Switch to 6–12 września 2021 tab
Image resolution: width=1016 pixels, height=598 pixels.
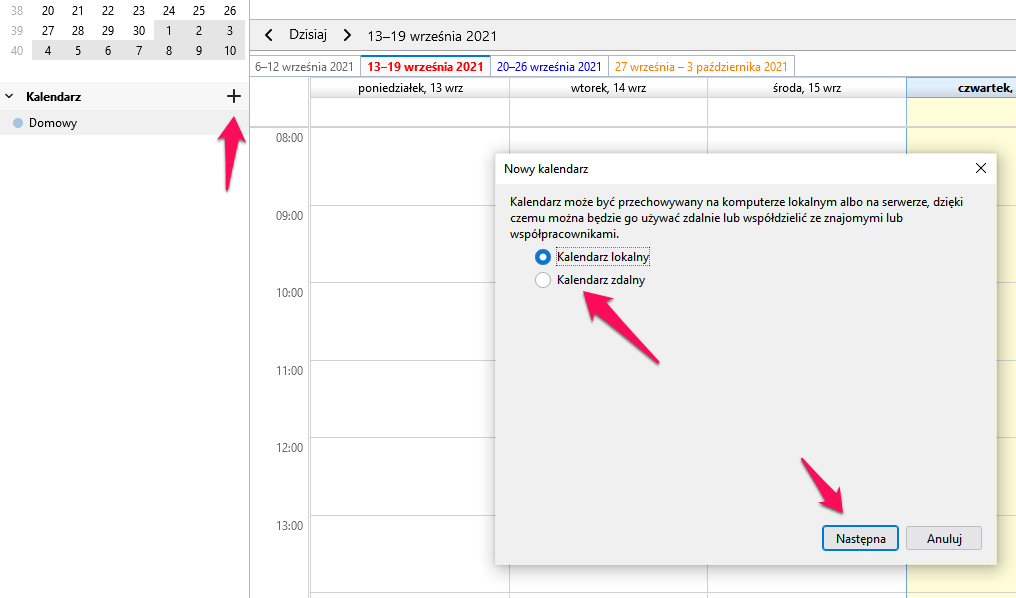pos(304,67)
